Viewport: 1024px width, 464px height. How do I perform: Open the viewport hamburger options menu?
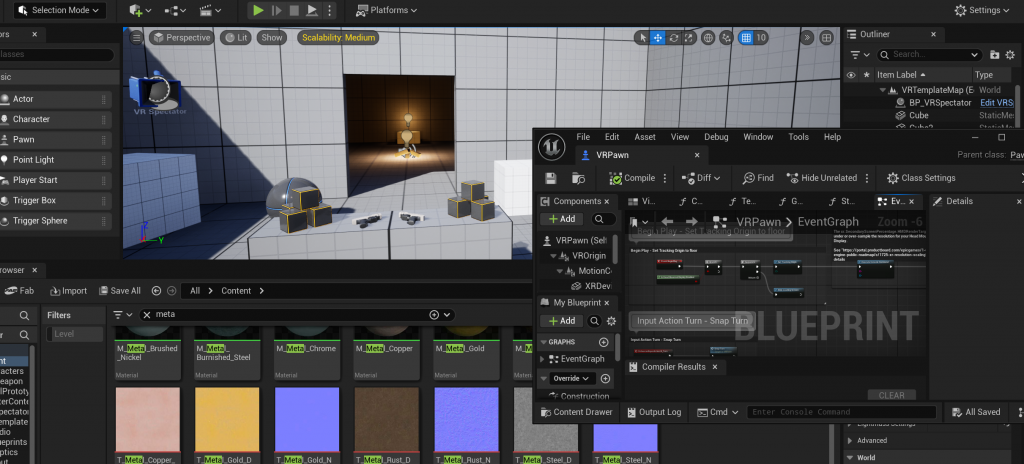(x=136, y=38)
